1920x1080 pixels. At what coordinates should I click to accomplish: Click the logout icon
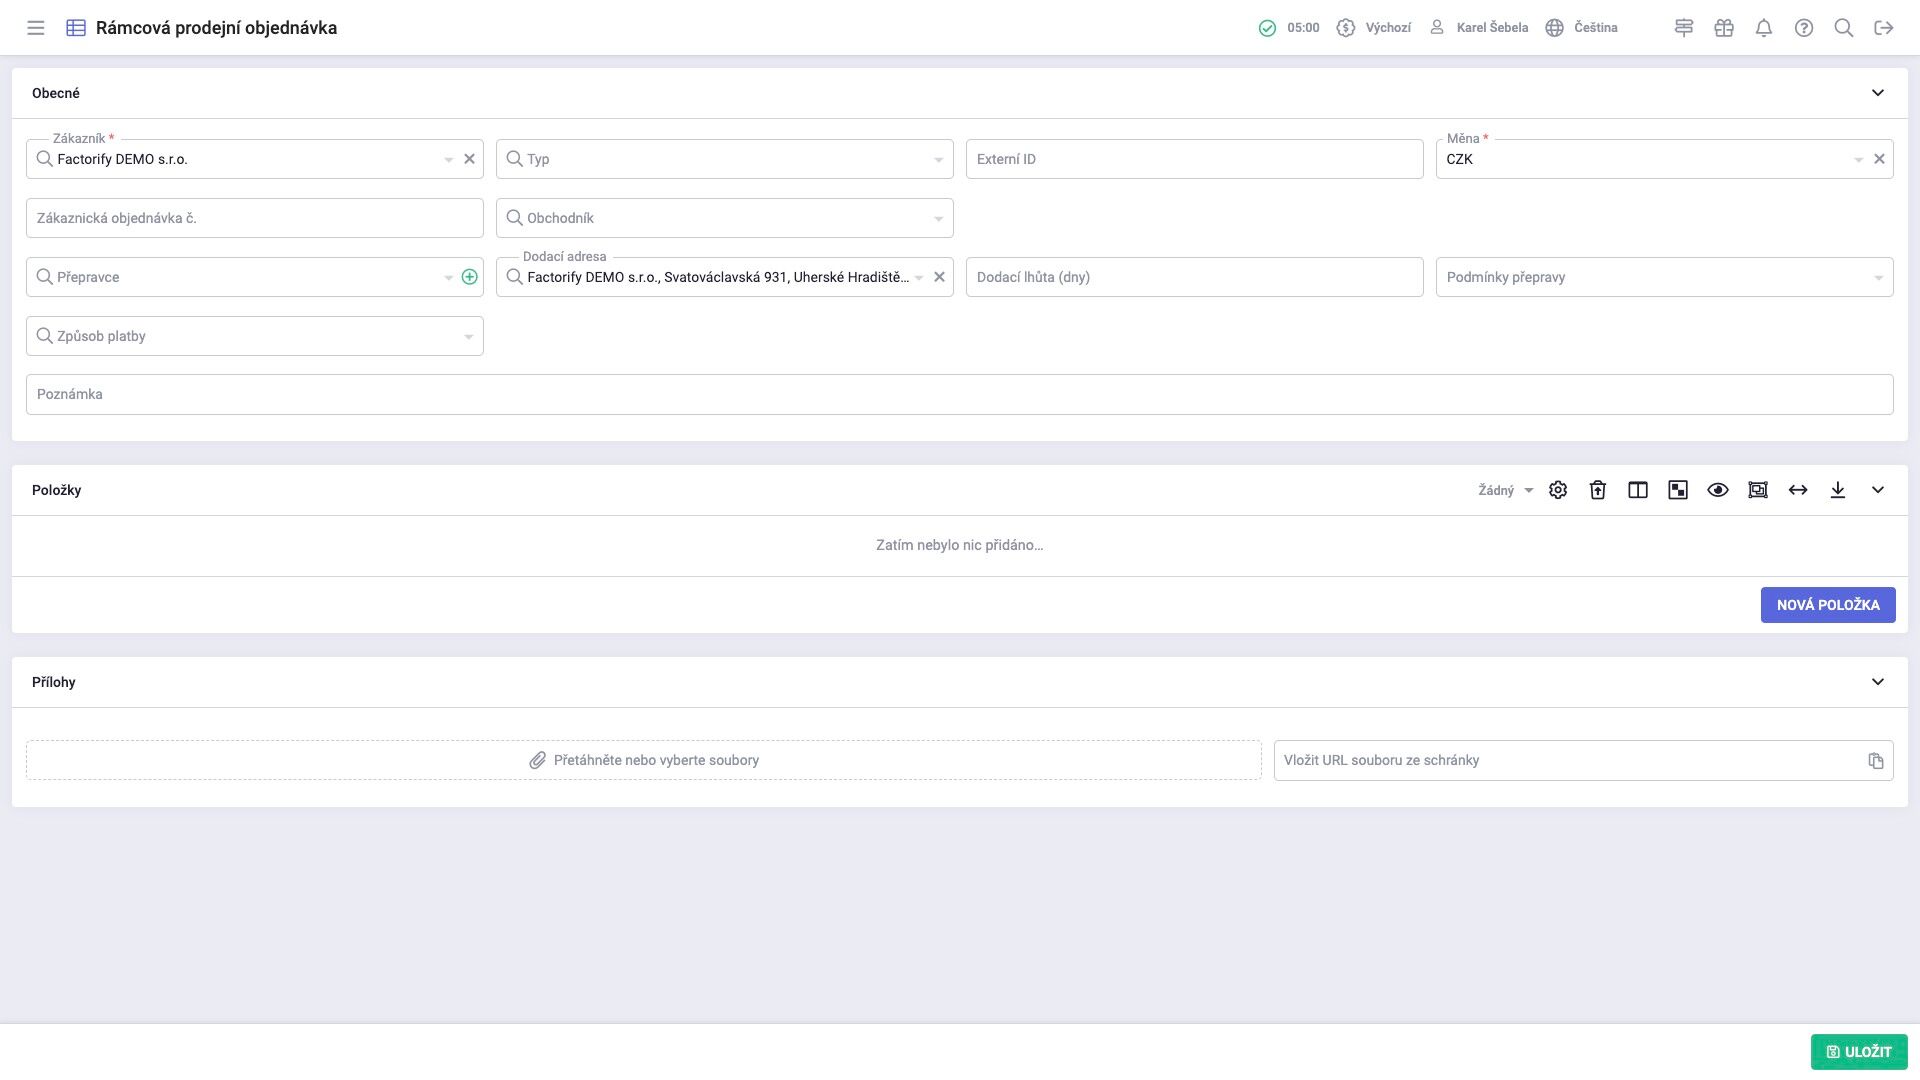[1883, 28]
